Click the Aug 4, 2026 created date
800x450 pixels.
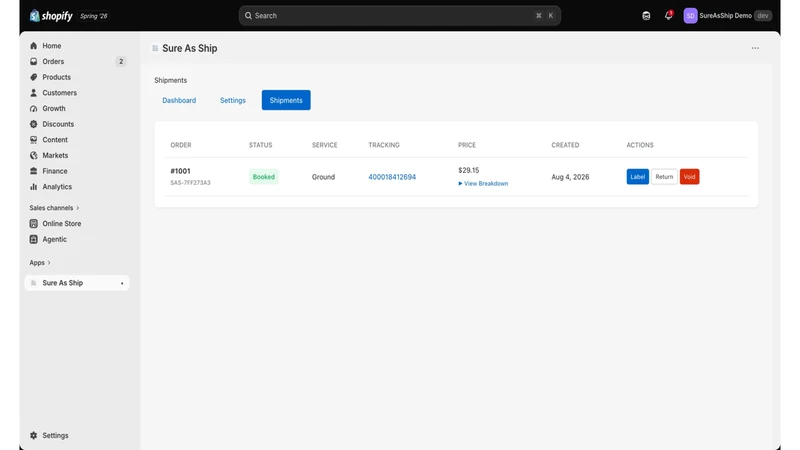(570, 177)
